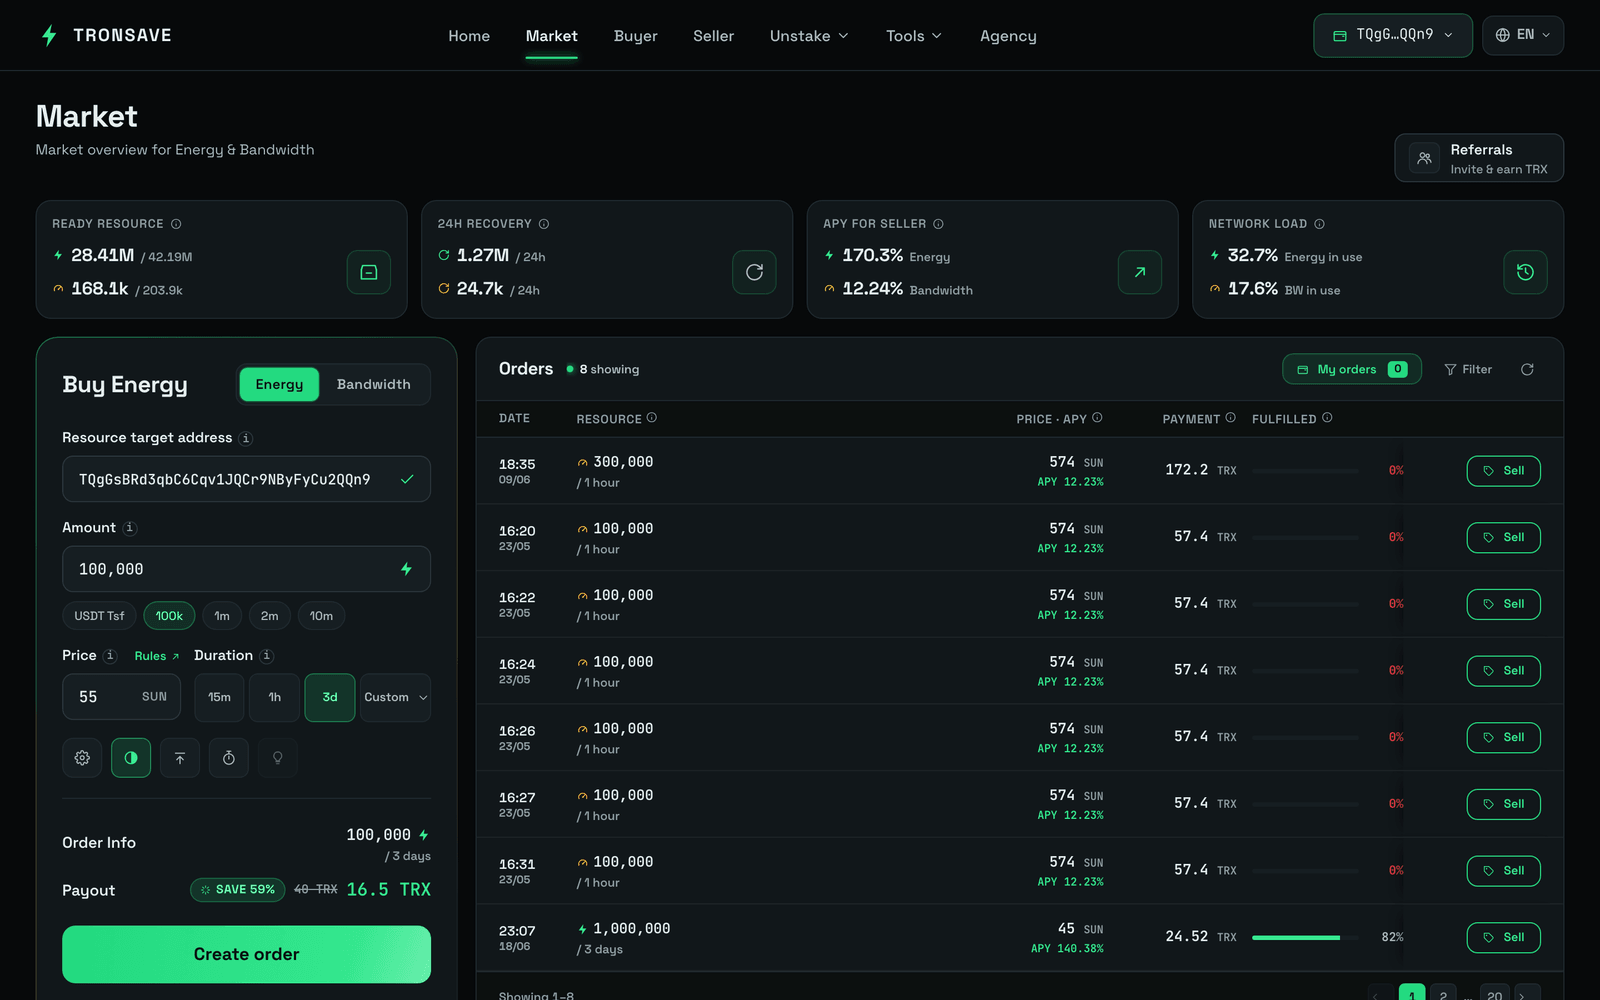
Task: Click info icon beside Price label
Action: point(110,656)
